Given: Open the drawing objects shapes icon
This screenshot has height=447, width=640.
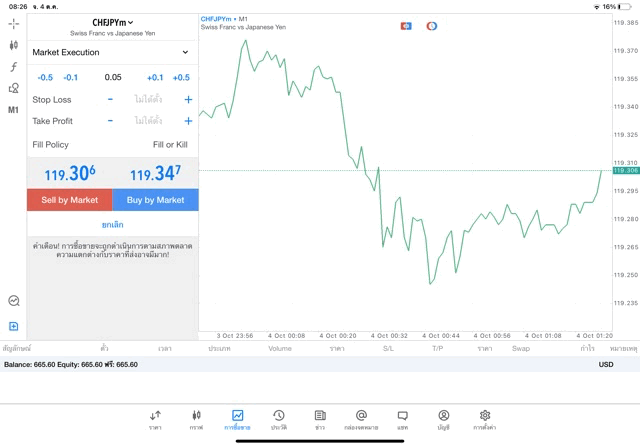Looking at the screenshot, I should point(14,88).
